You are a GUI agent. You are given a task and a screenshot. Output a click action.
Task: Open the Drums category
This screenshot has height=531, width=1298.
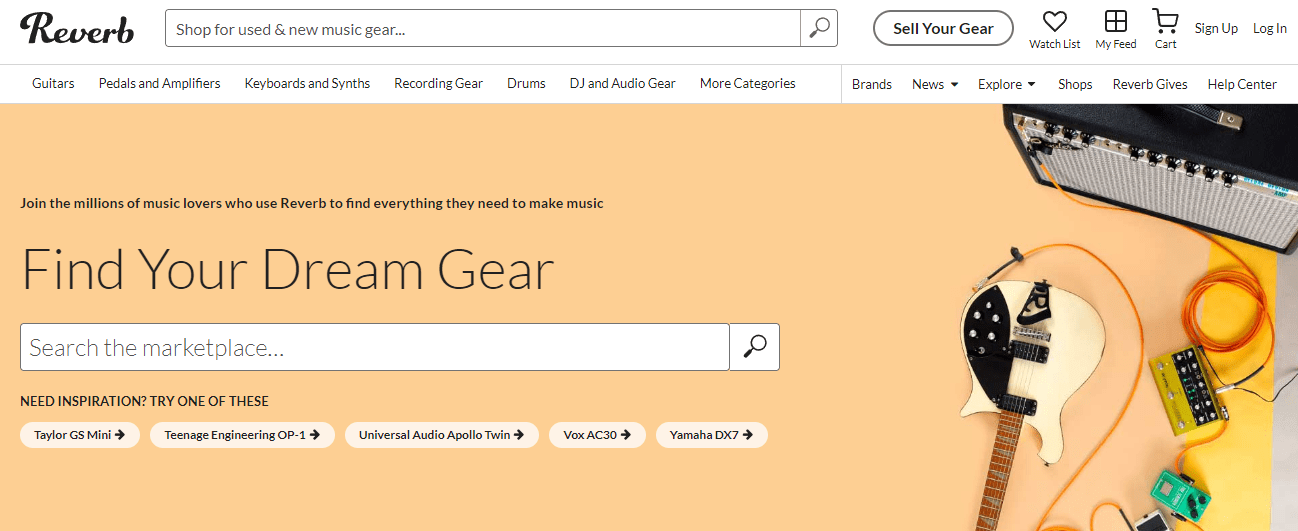point(526,83)
